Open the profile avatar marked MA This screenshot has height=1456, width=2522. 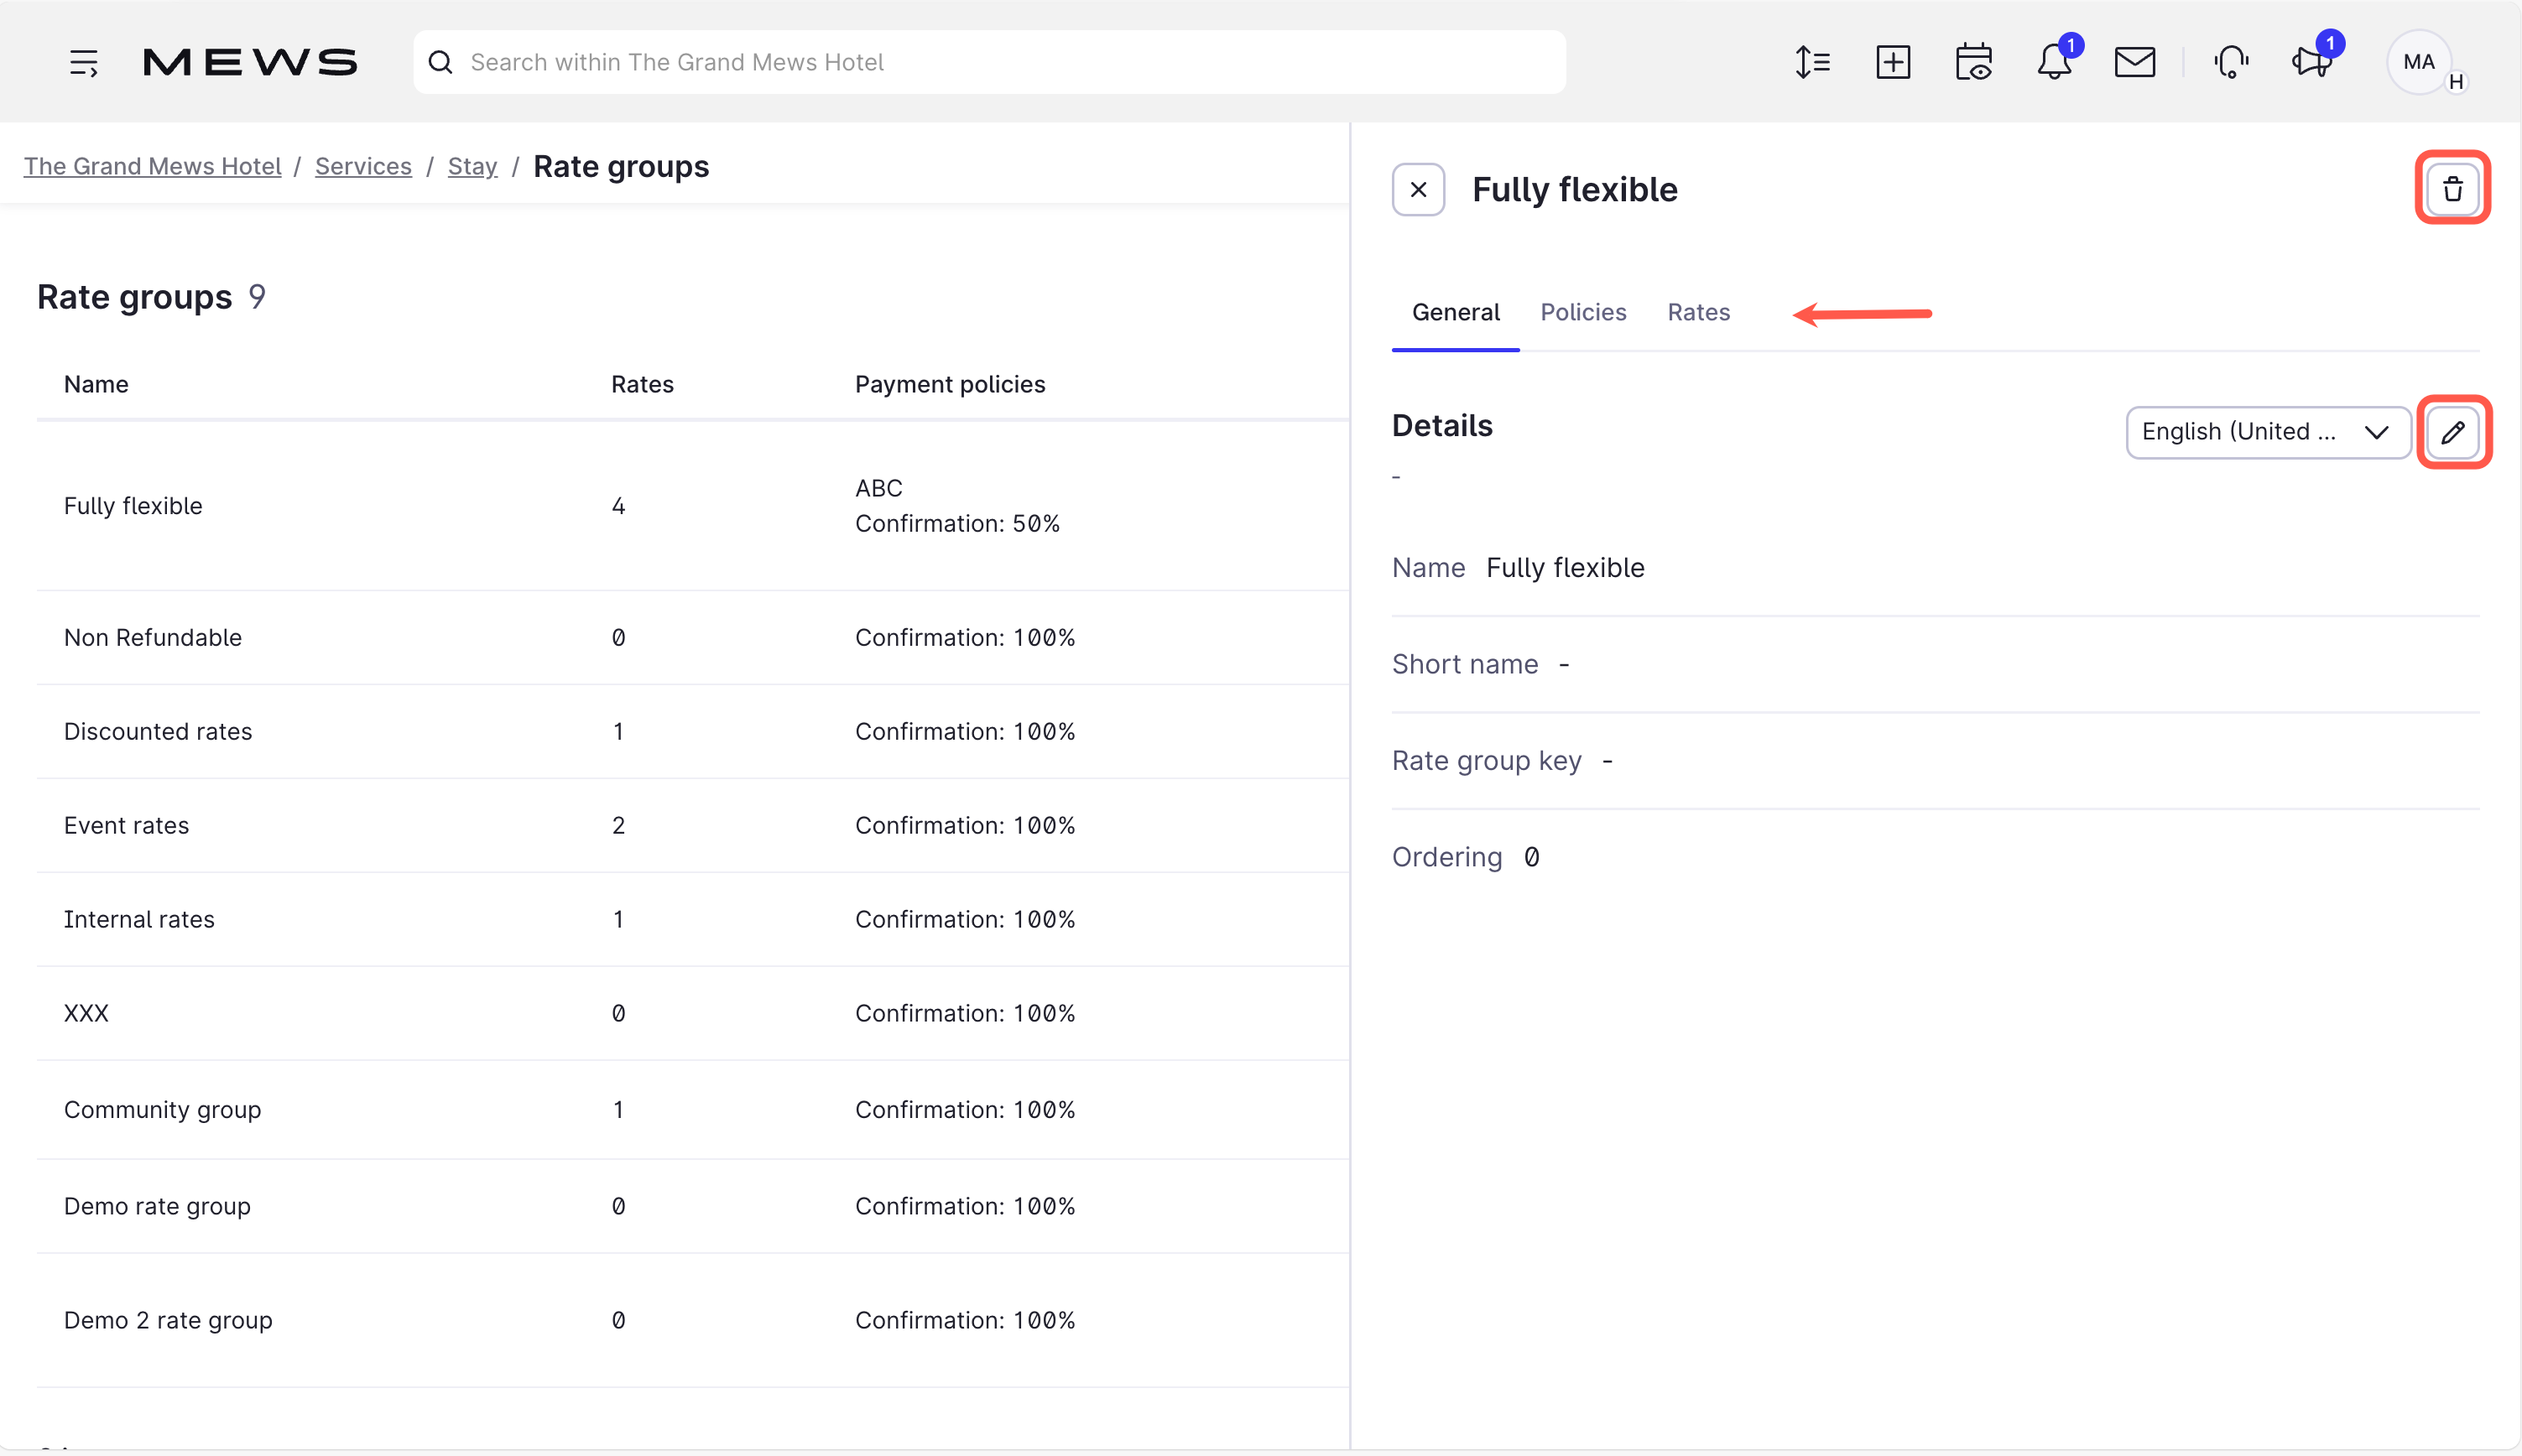pos(2419,61)
